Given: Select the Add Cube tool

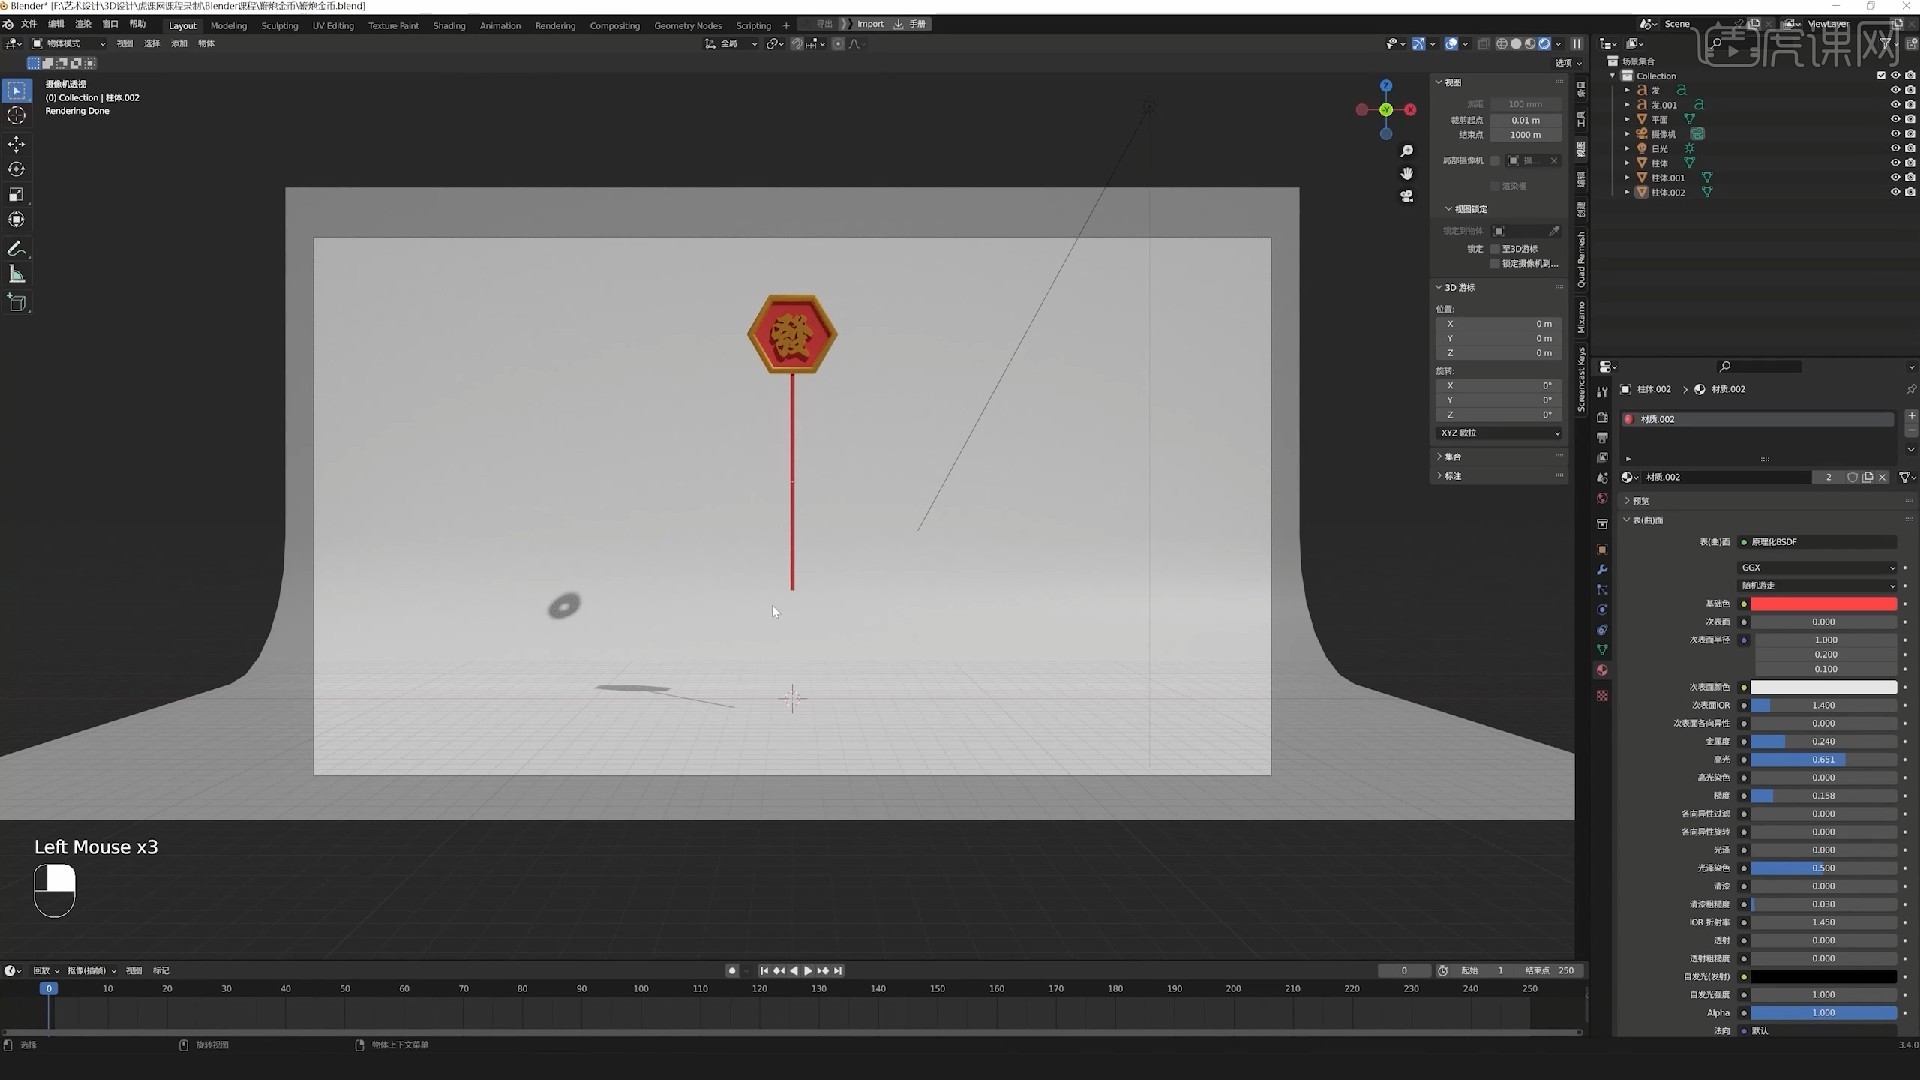Looking at the screenshot, I should point(16,302).
